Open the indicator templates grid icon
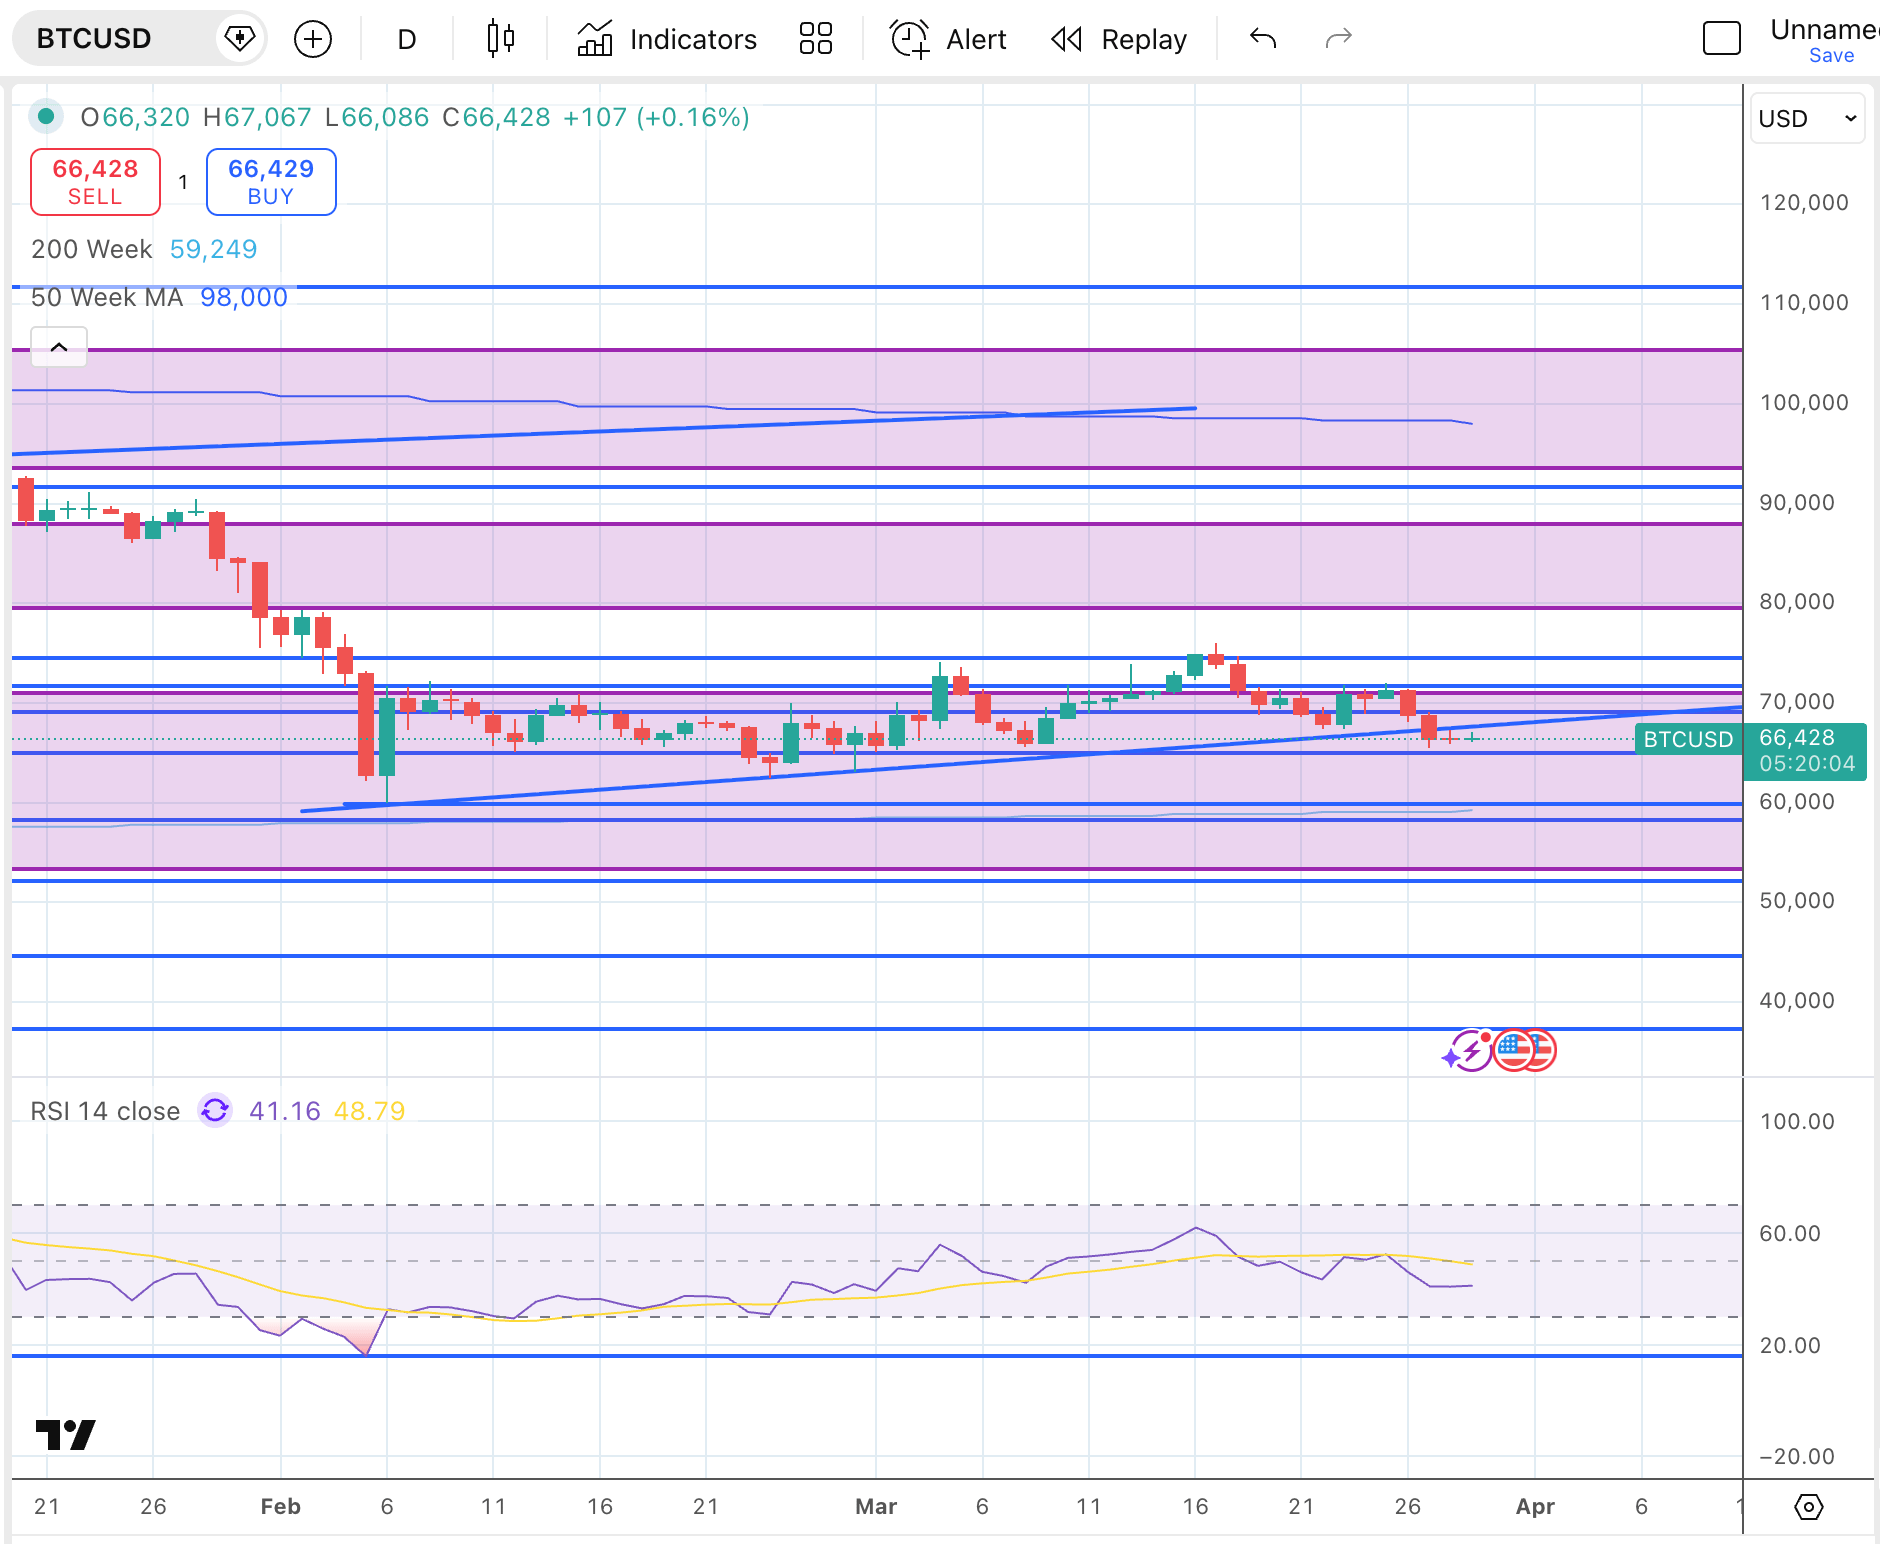 (x=816, y=39)
